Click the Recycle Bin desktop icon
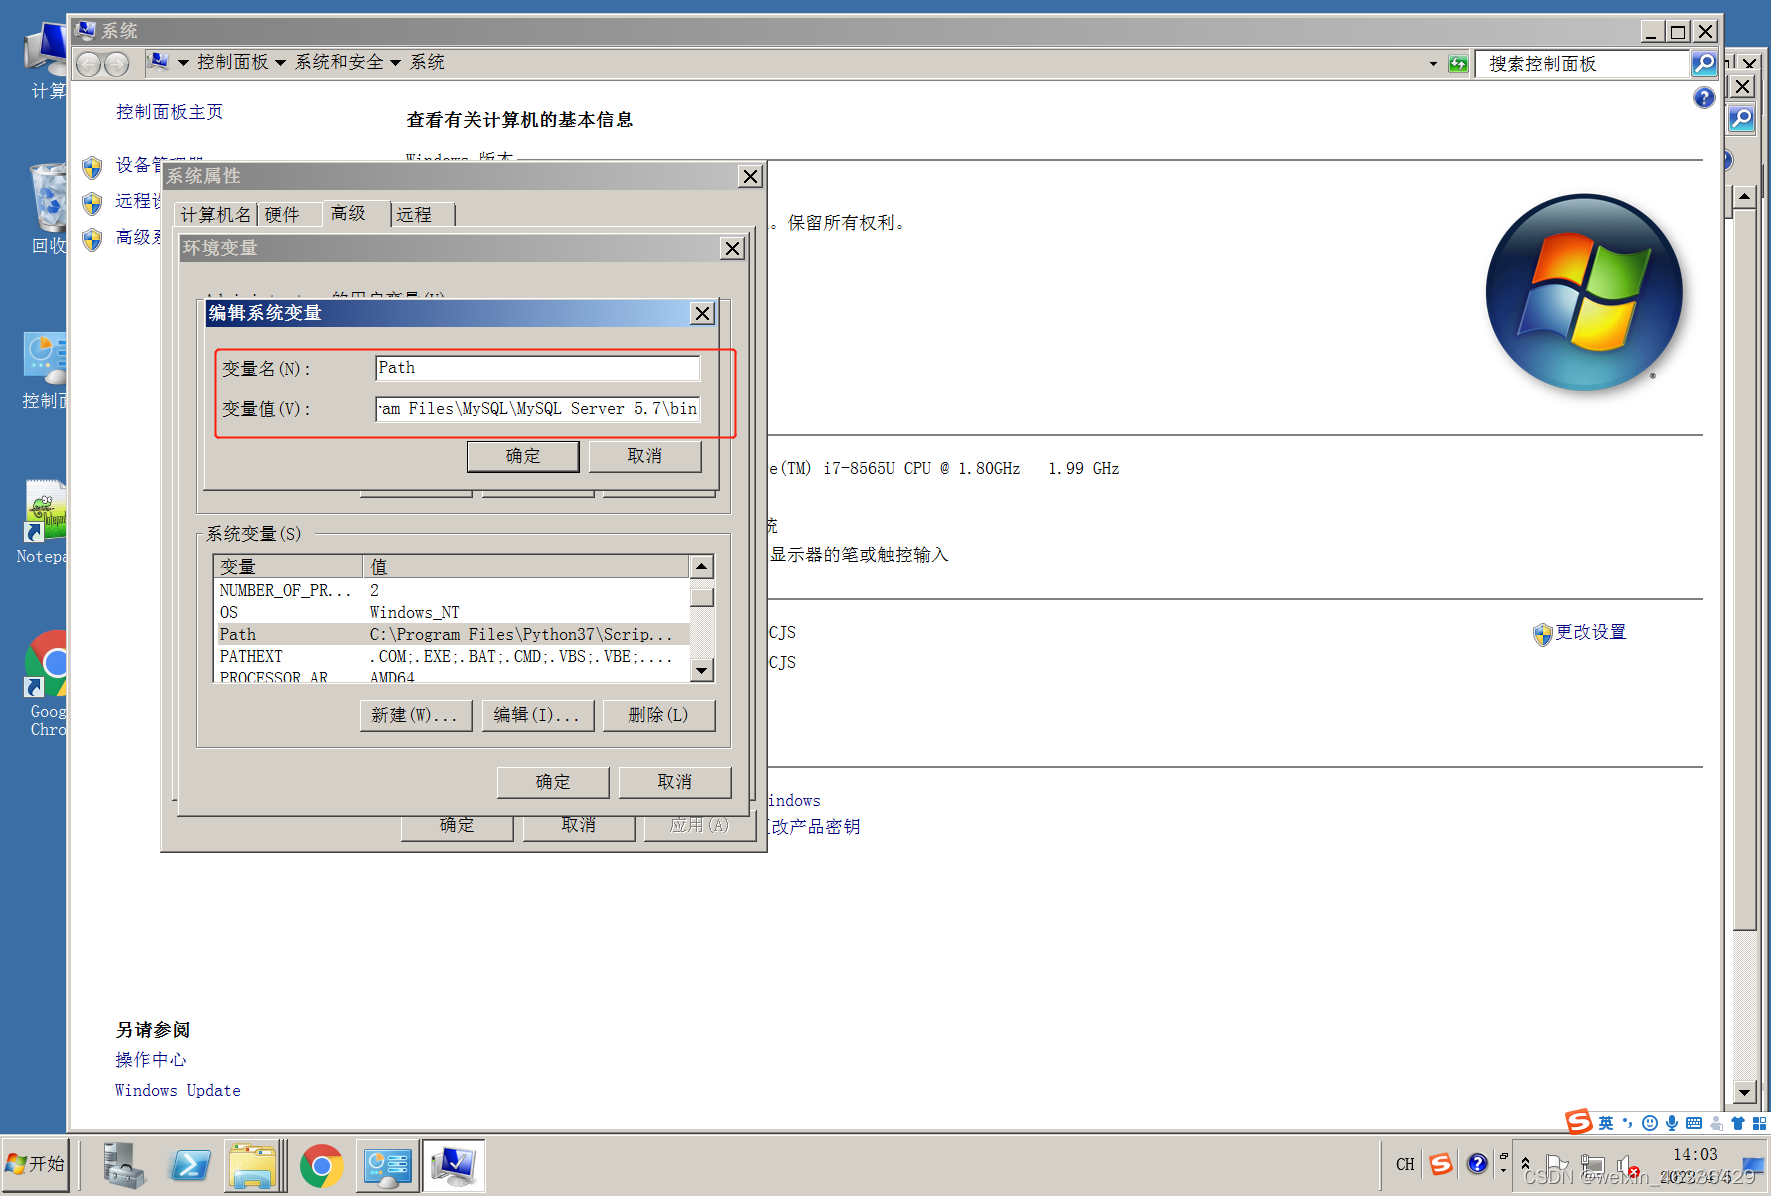 (48, 209)
